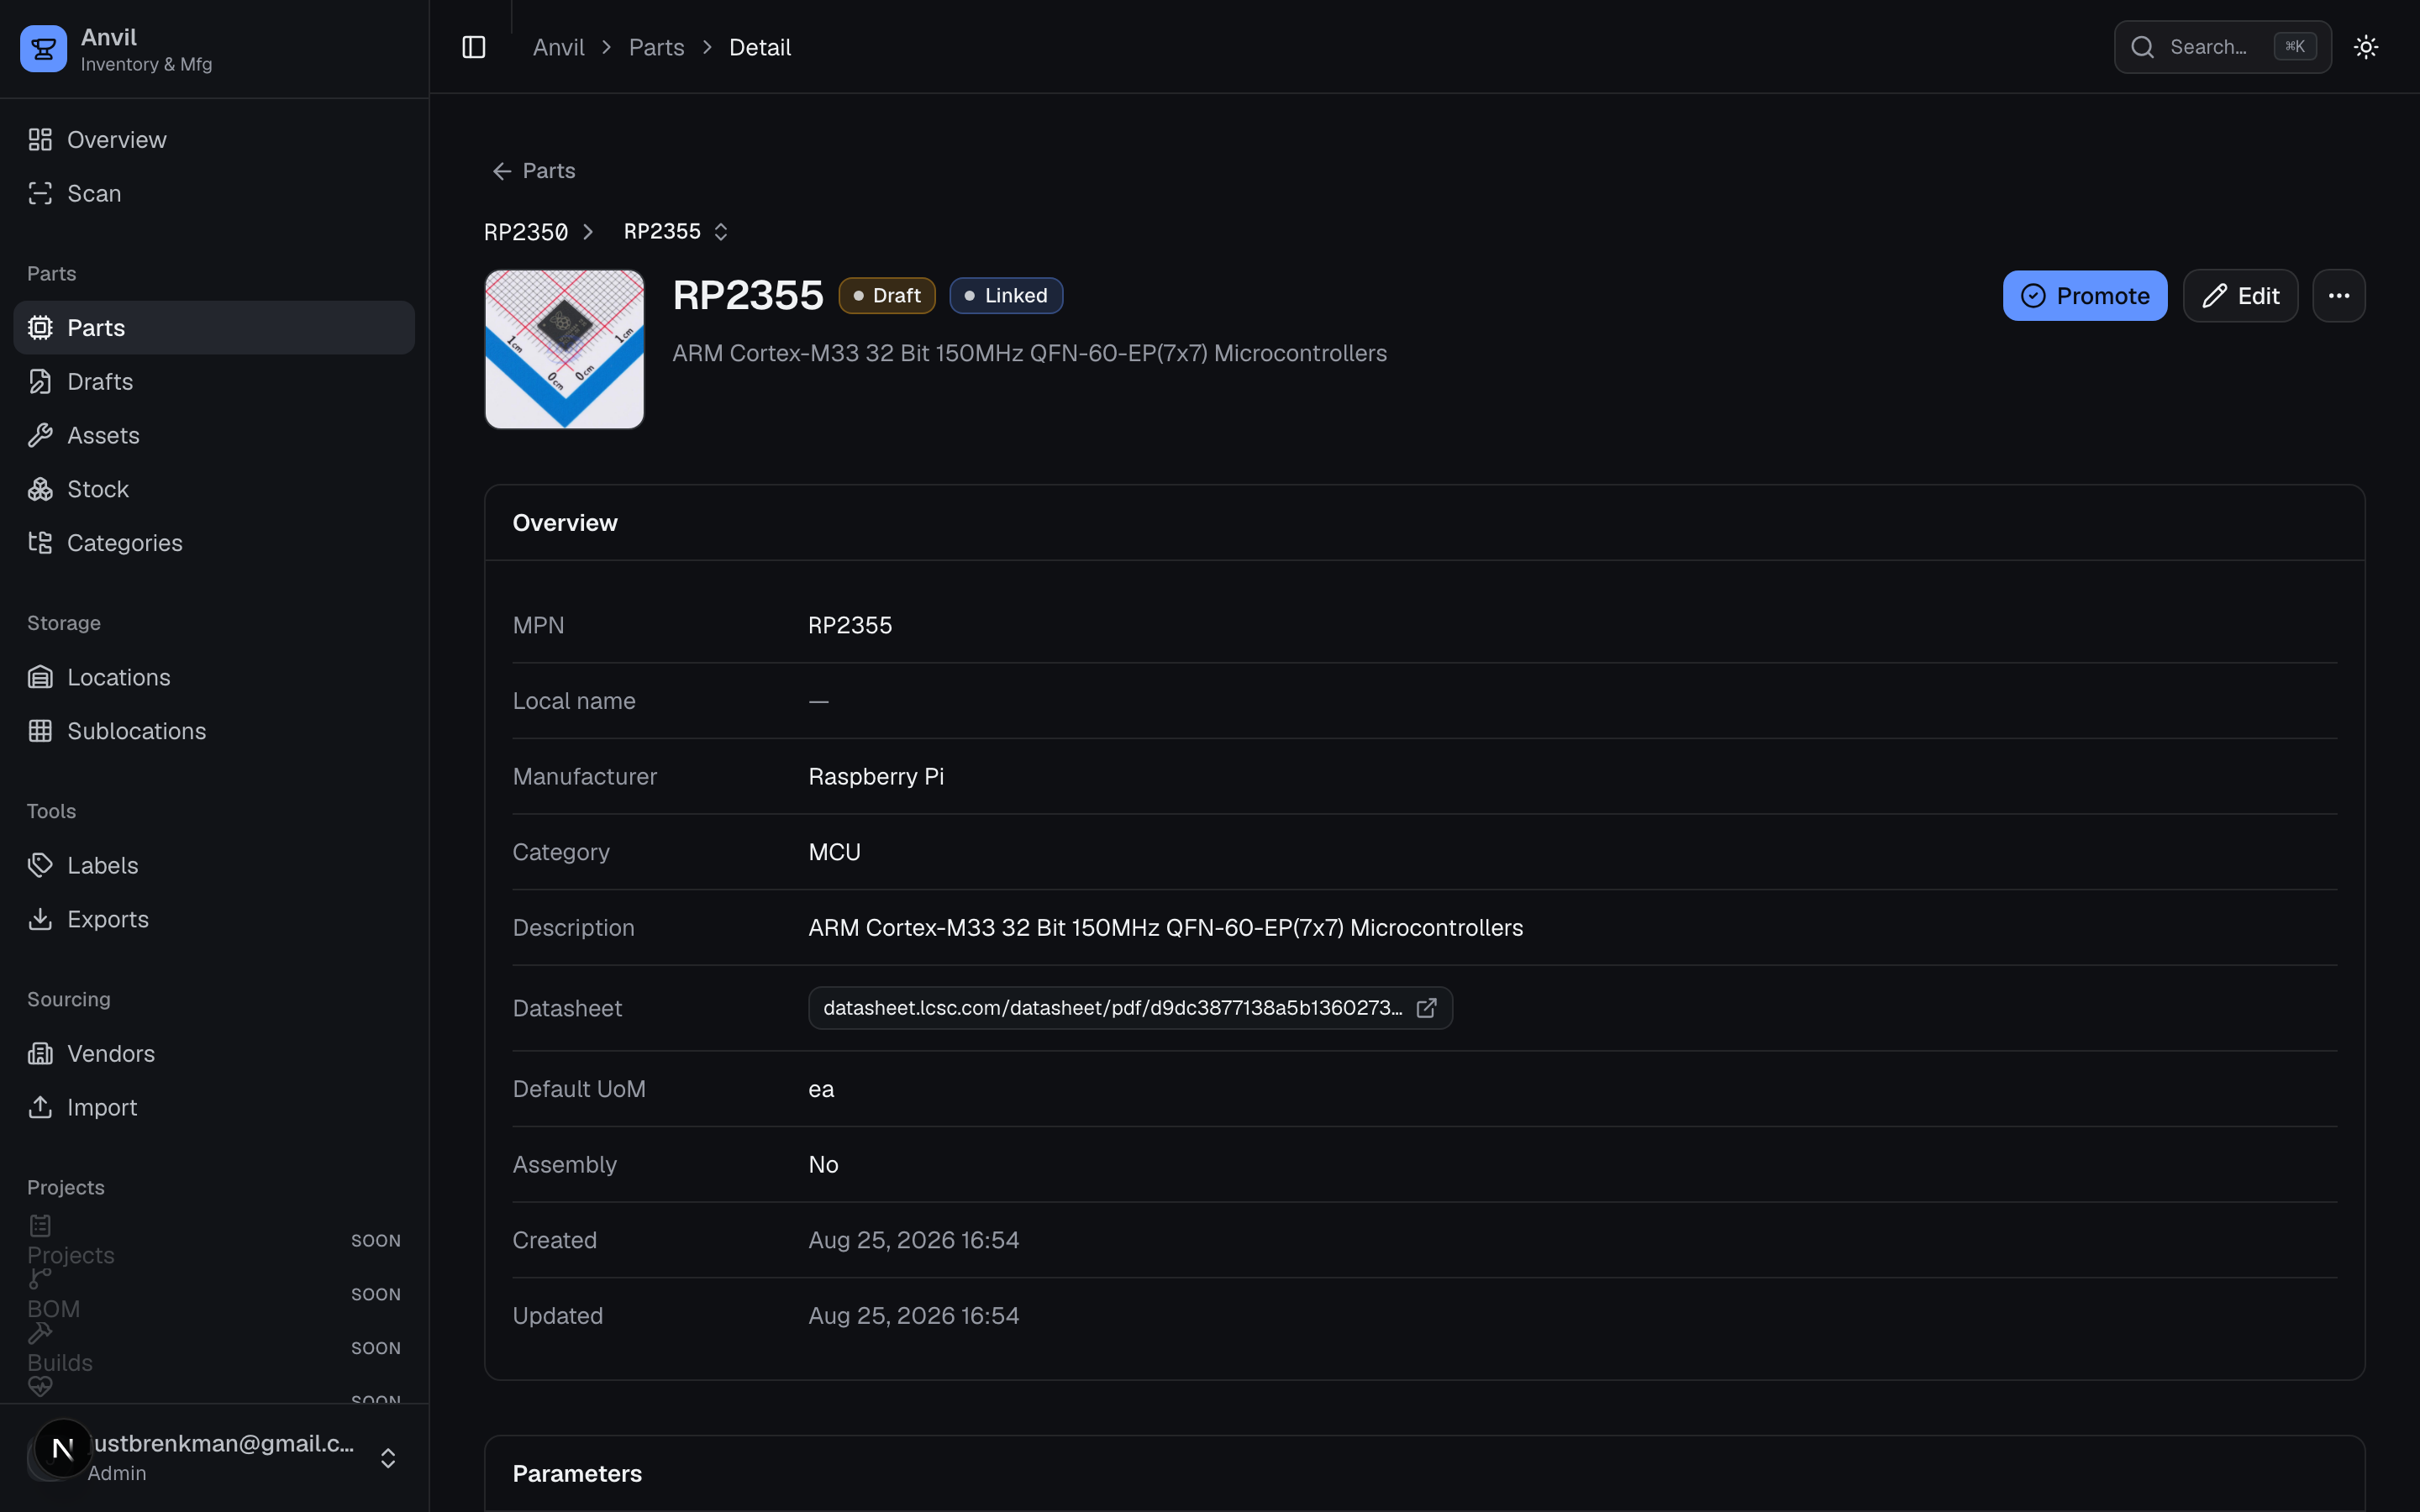The width and height of the screenshot is (2420, 1512).
Task: Click the Categories icon
Action: [40, 543]
